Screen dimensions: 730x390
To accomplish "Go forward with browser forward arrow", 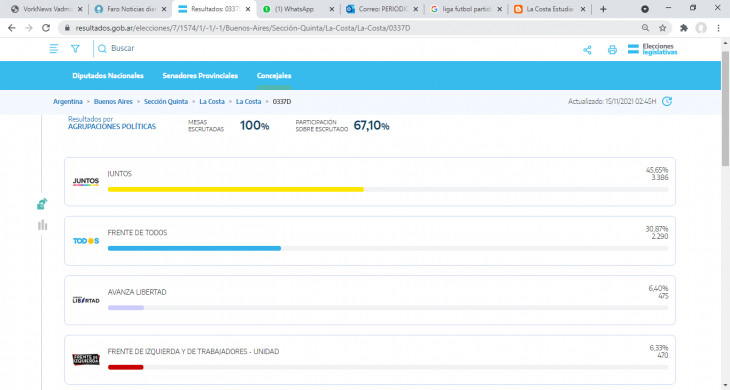I will (29, 28).
